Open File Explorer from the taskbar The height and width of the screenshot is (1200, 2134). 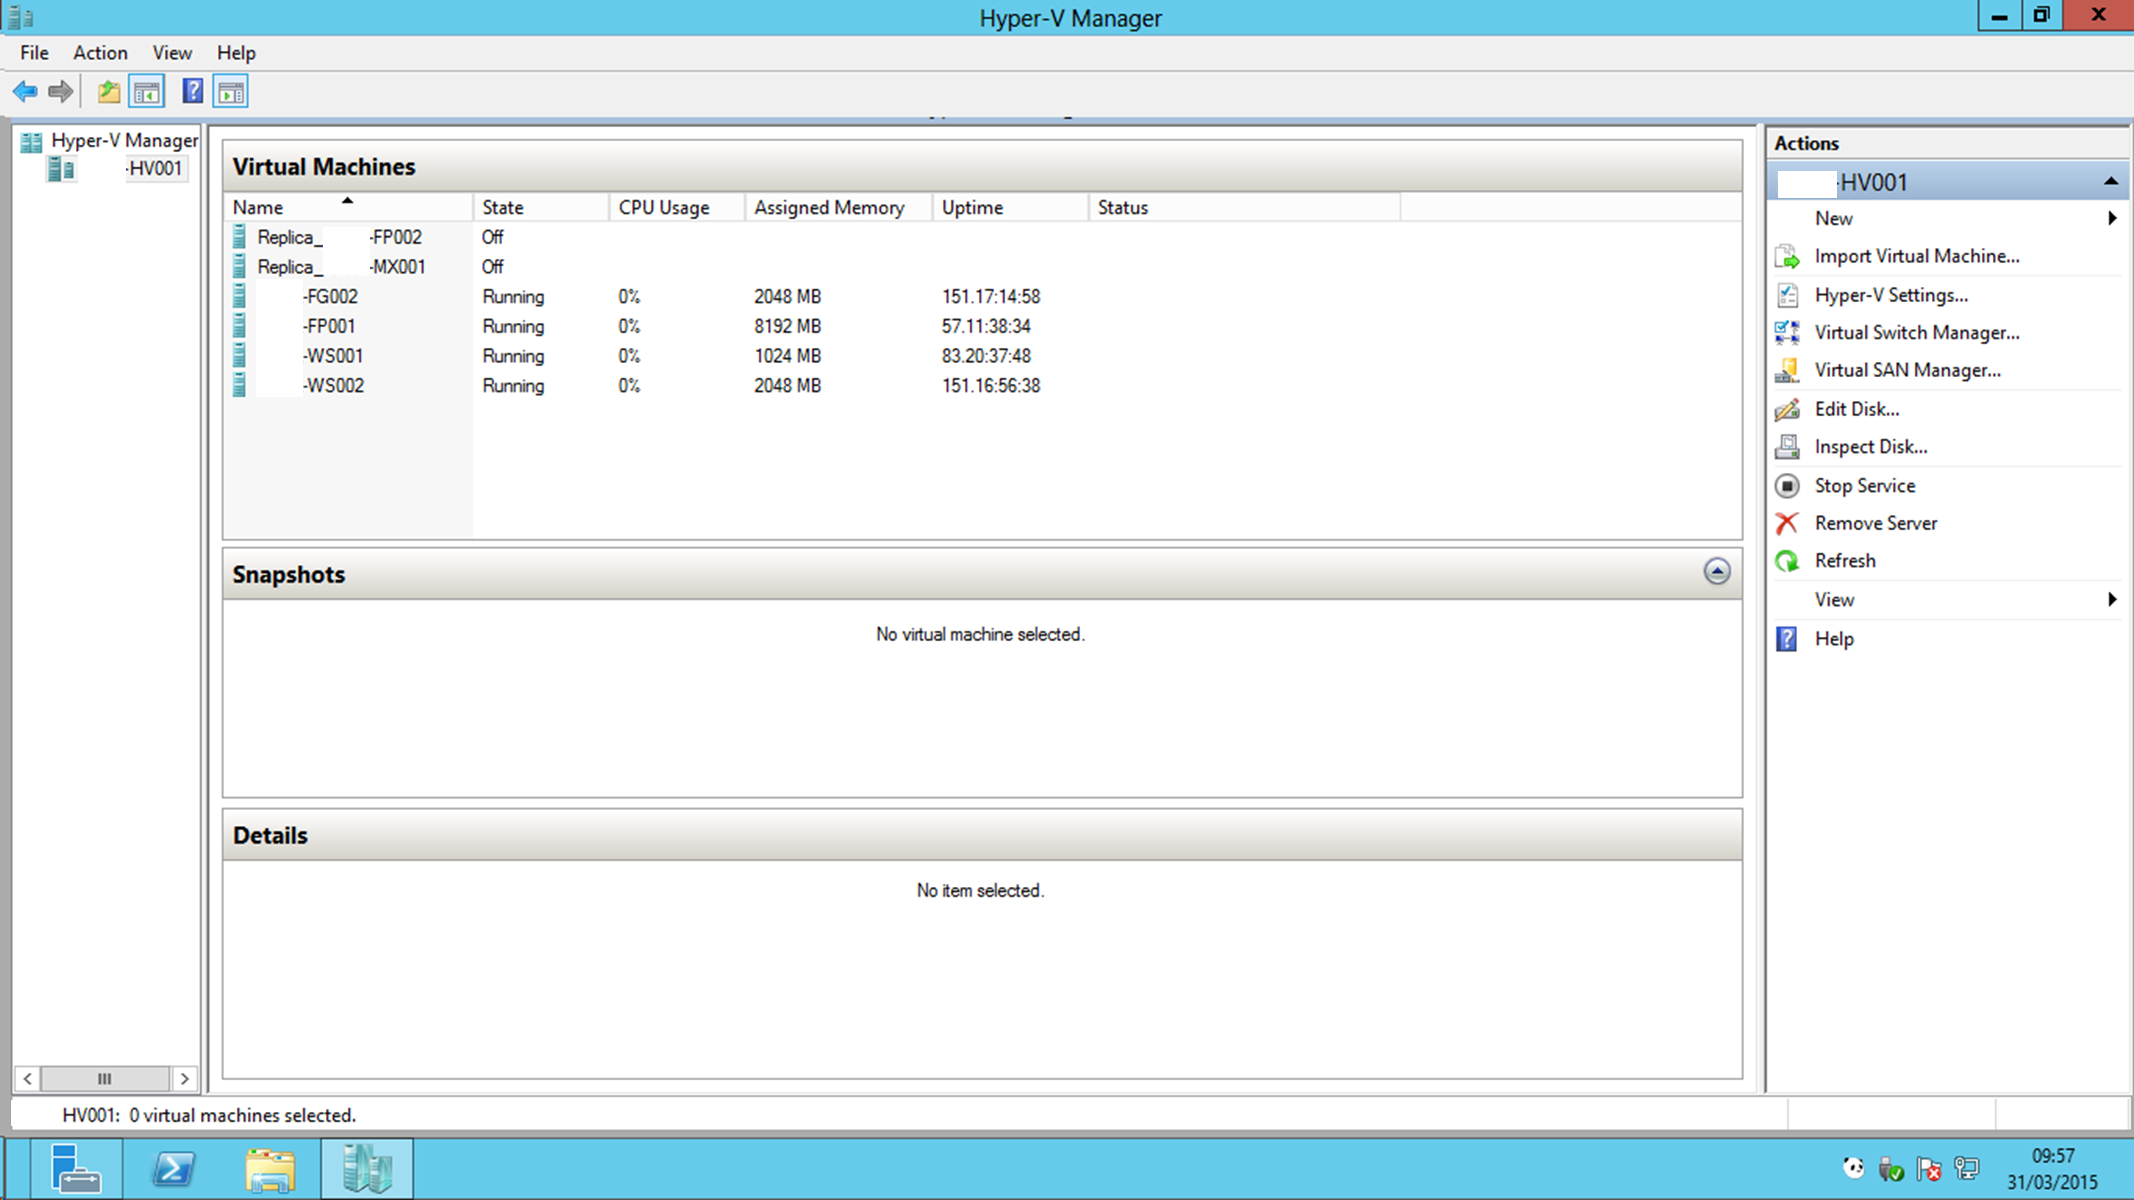click(x=270, y=1168)
